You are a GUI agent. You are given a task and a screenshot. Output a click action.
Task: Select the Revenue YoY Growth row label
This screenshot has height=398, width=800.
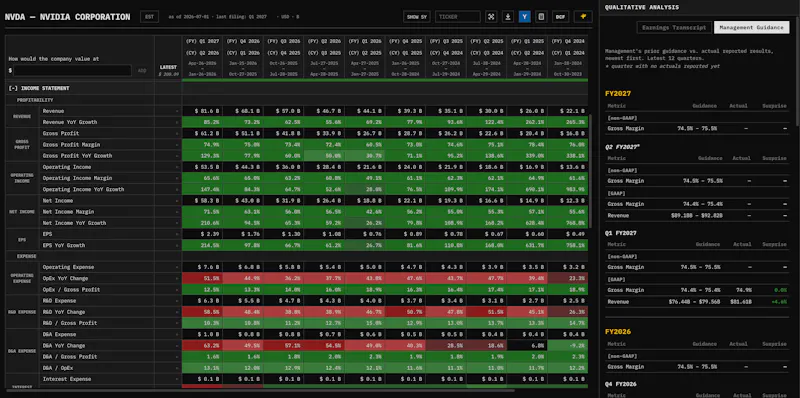(70, 122)
